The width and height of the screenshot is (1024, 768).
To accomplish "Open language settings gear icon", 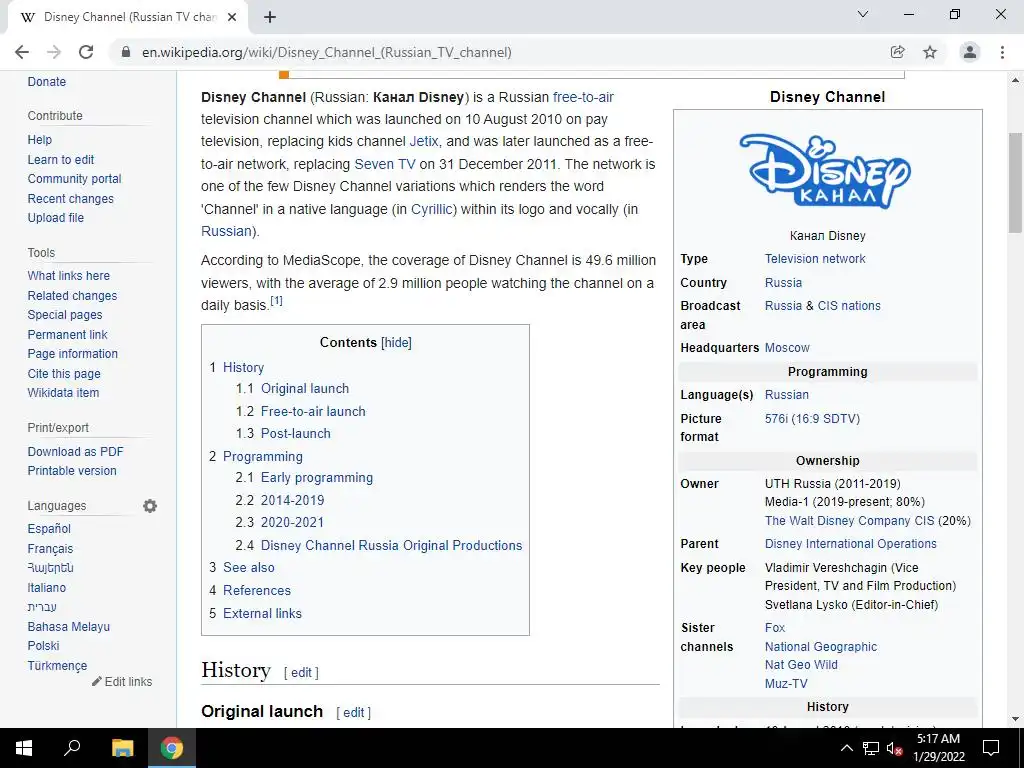I will coord(150,506).
